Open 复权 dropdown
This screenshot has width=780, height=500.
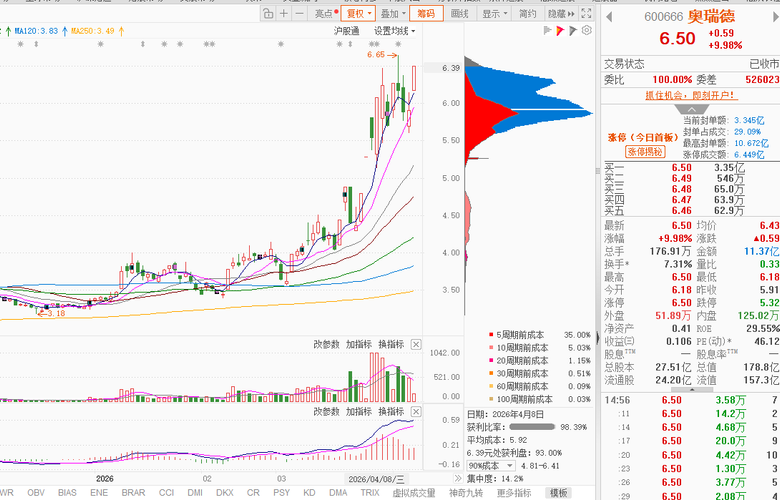click(x=358, y=13)
